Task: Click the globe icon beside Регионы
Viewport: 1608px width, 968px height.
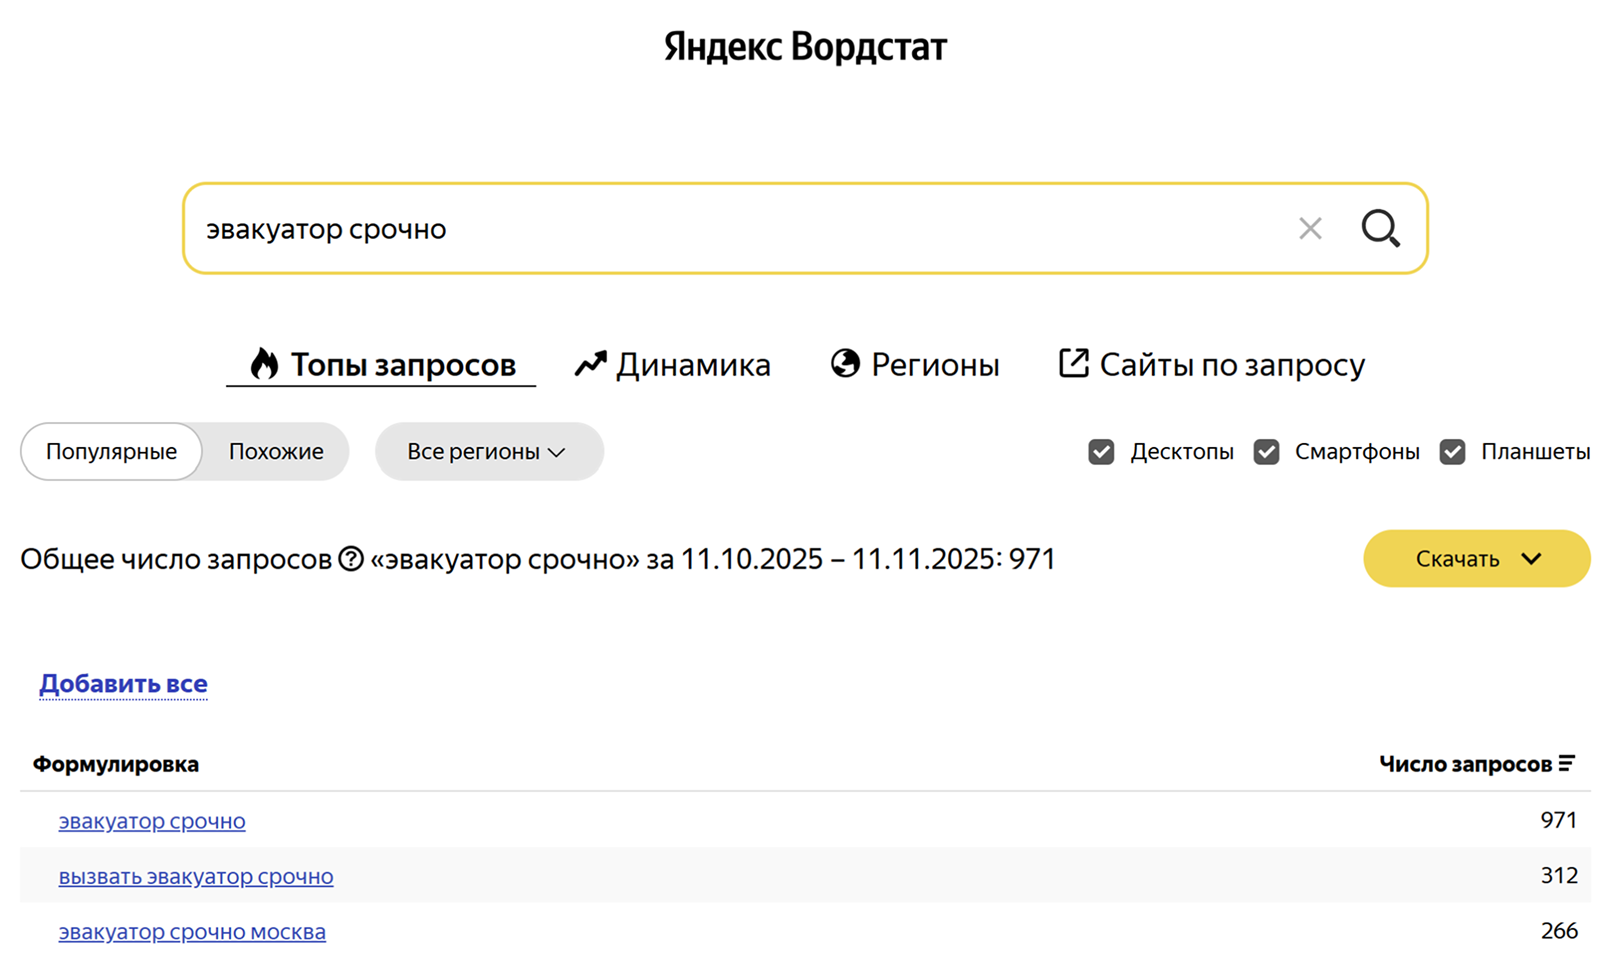Action: click(845, 364)
